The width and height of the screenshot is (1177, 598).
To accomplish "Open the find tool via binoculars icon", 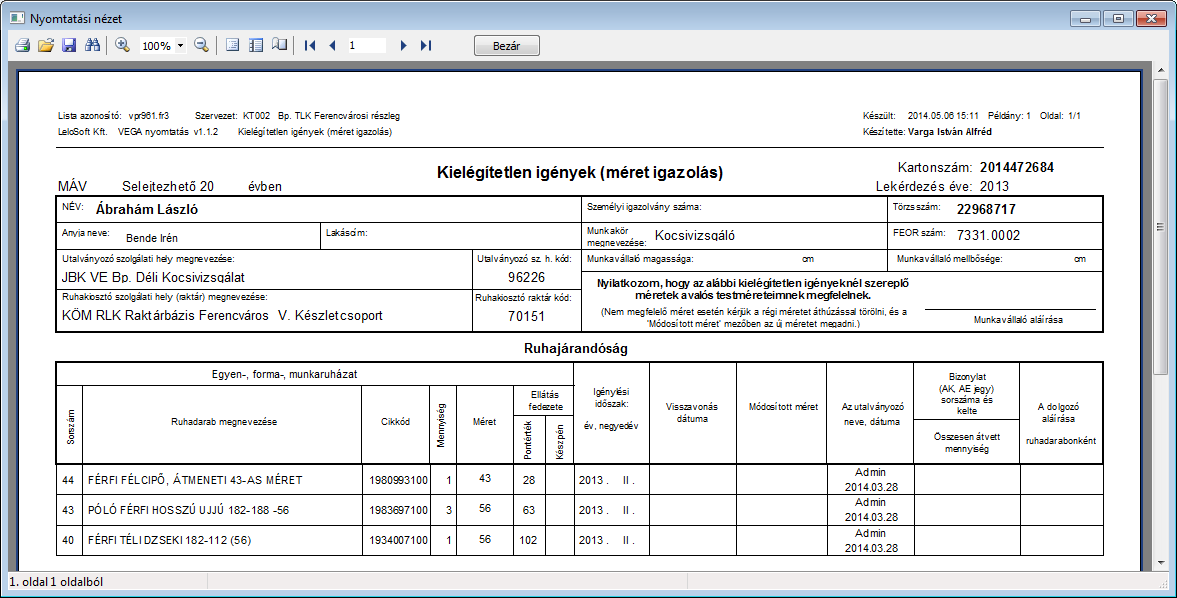I will coord(92,46).
